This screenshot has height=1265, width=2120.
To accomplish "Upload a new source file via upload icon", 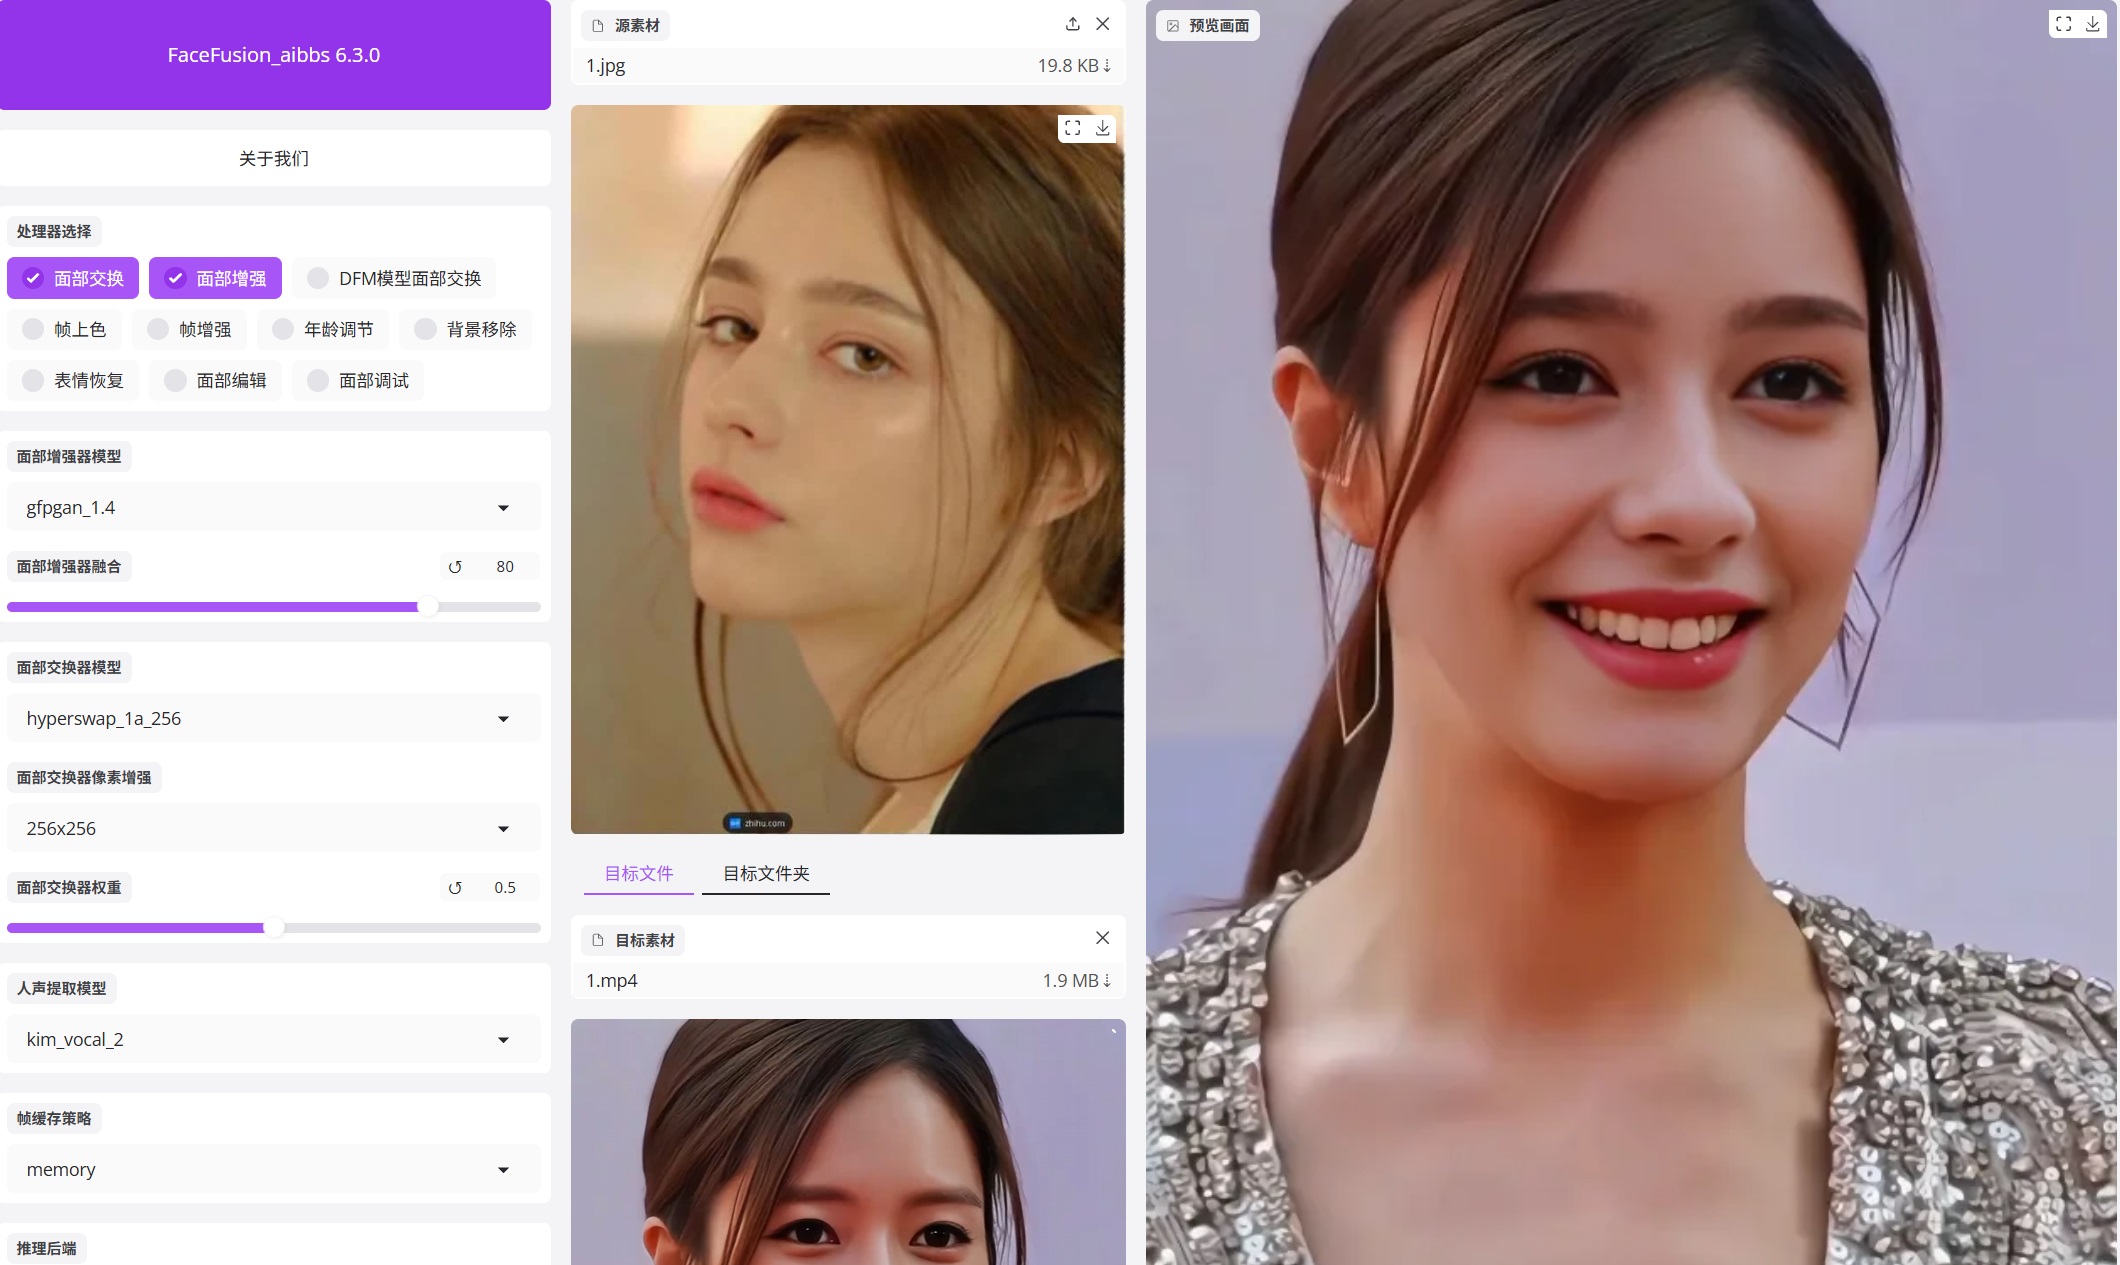I will [1073, 24].
